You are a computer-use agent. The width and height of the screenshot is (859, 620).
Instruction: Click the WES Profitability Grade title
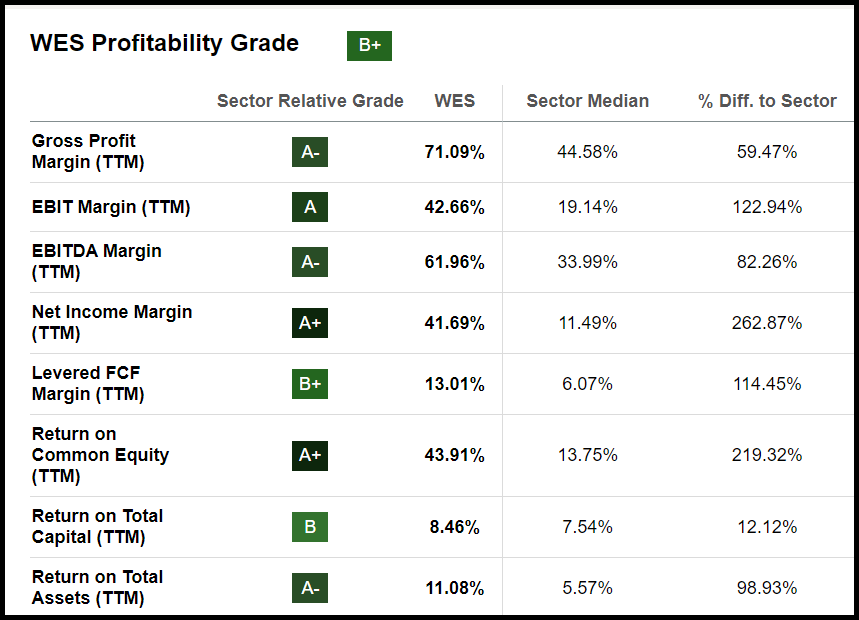point(164,43)
